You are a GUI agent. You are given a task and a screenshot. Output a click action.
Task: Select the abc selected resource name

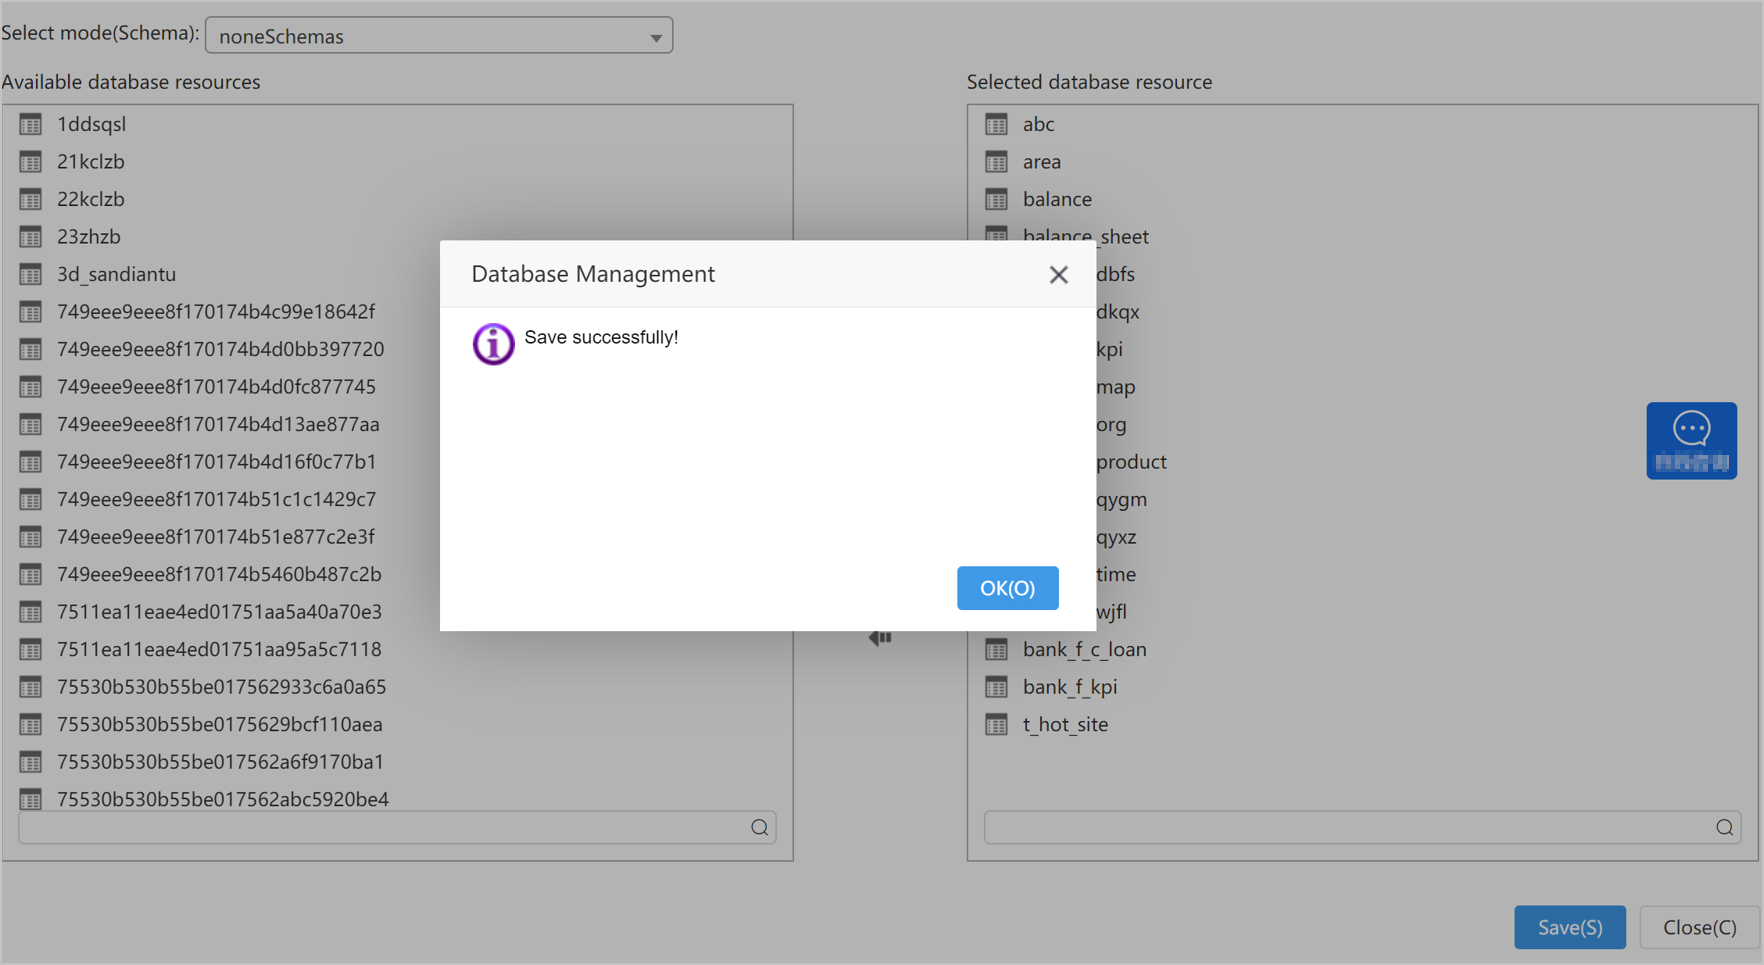(1038, 124)
